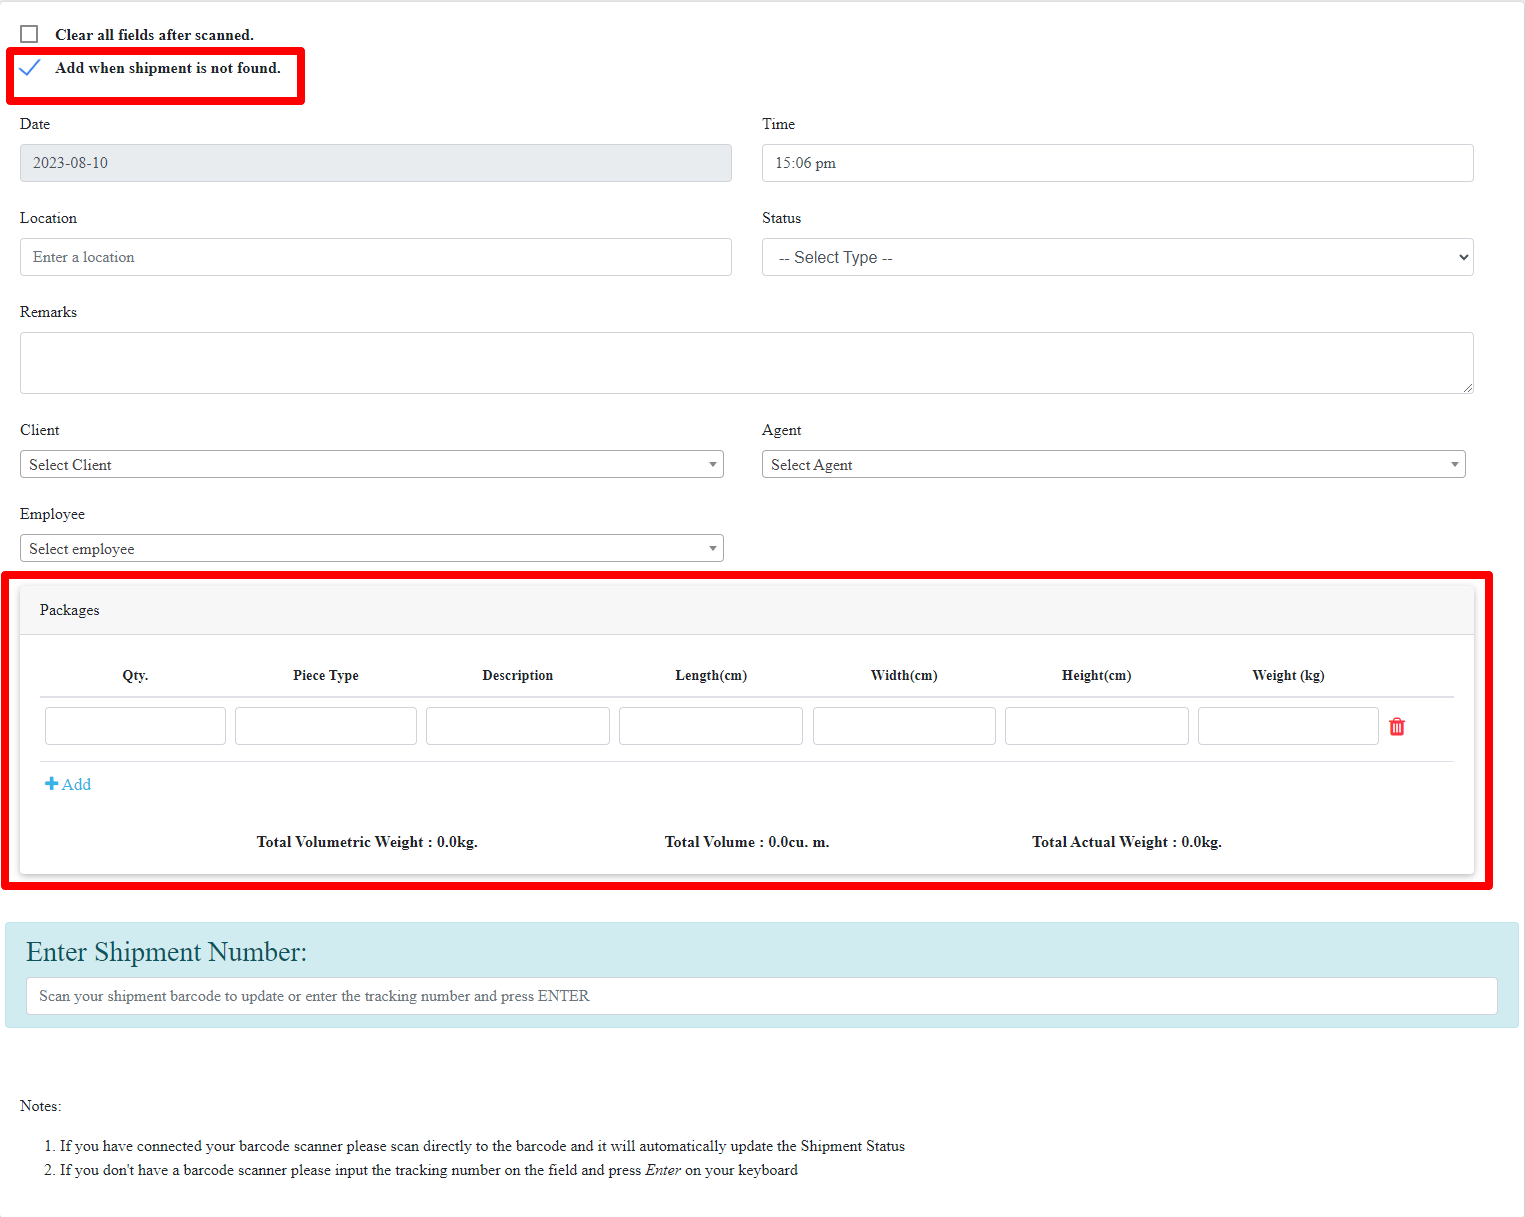This screenshot has height=1217, width=1525.
Task: Click the Weight (kg) input box
Action: tap(1288, 726)
